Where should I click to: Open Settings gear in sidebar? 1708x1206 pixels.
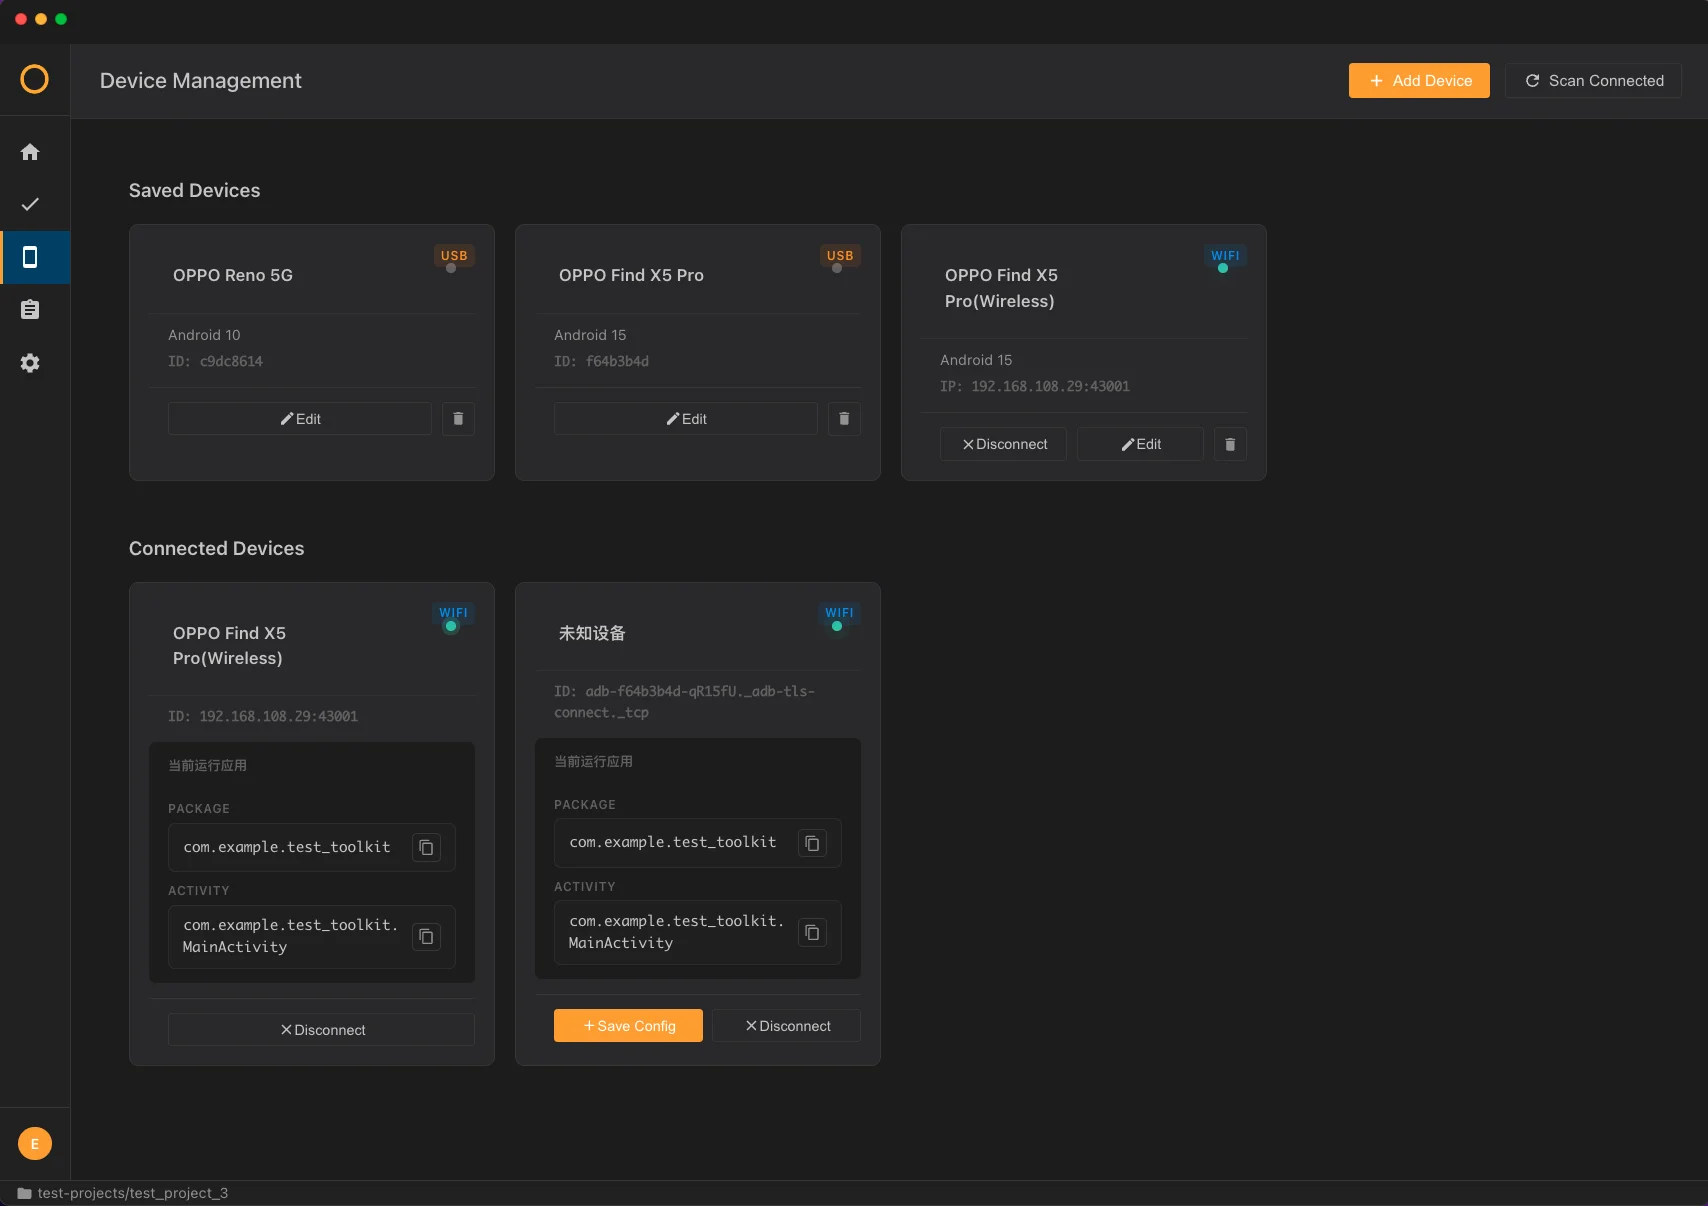30,363
